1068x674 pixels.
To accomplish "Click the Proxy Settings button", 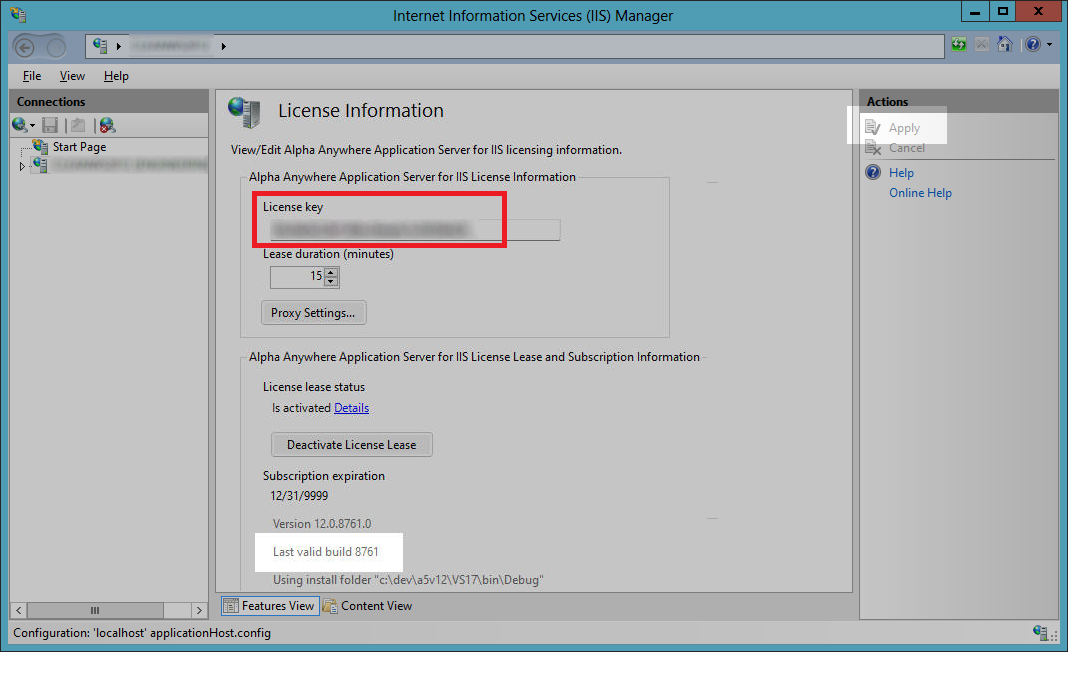I will click(313, 313).
